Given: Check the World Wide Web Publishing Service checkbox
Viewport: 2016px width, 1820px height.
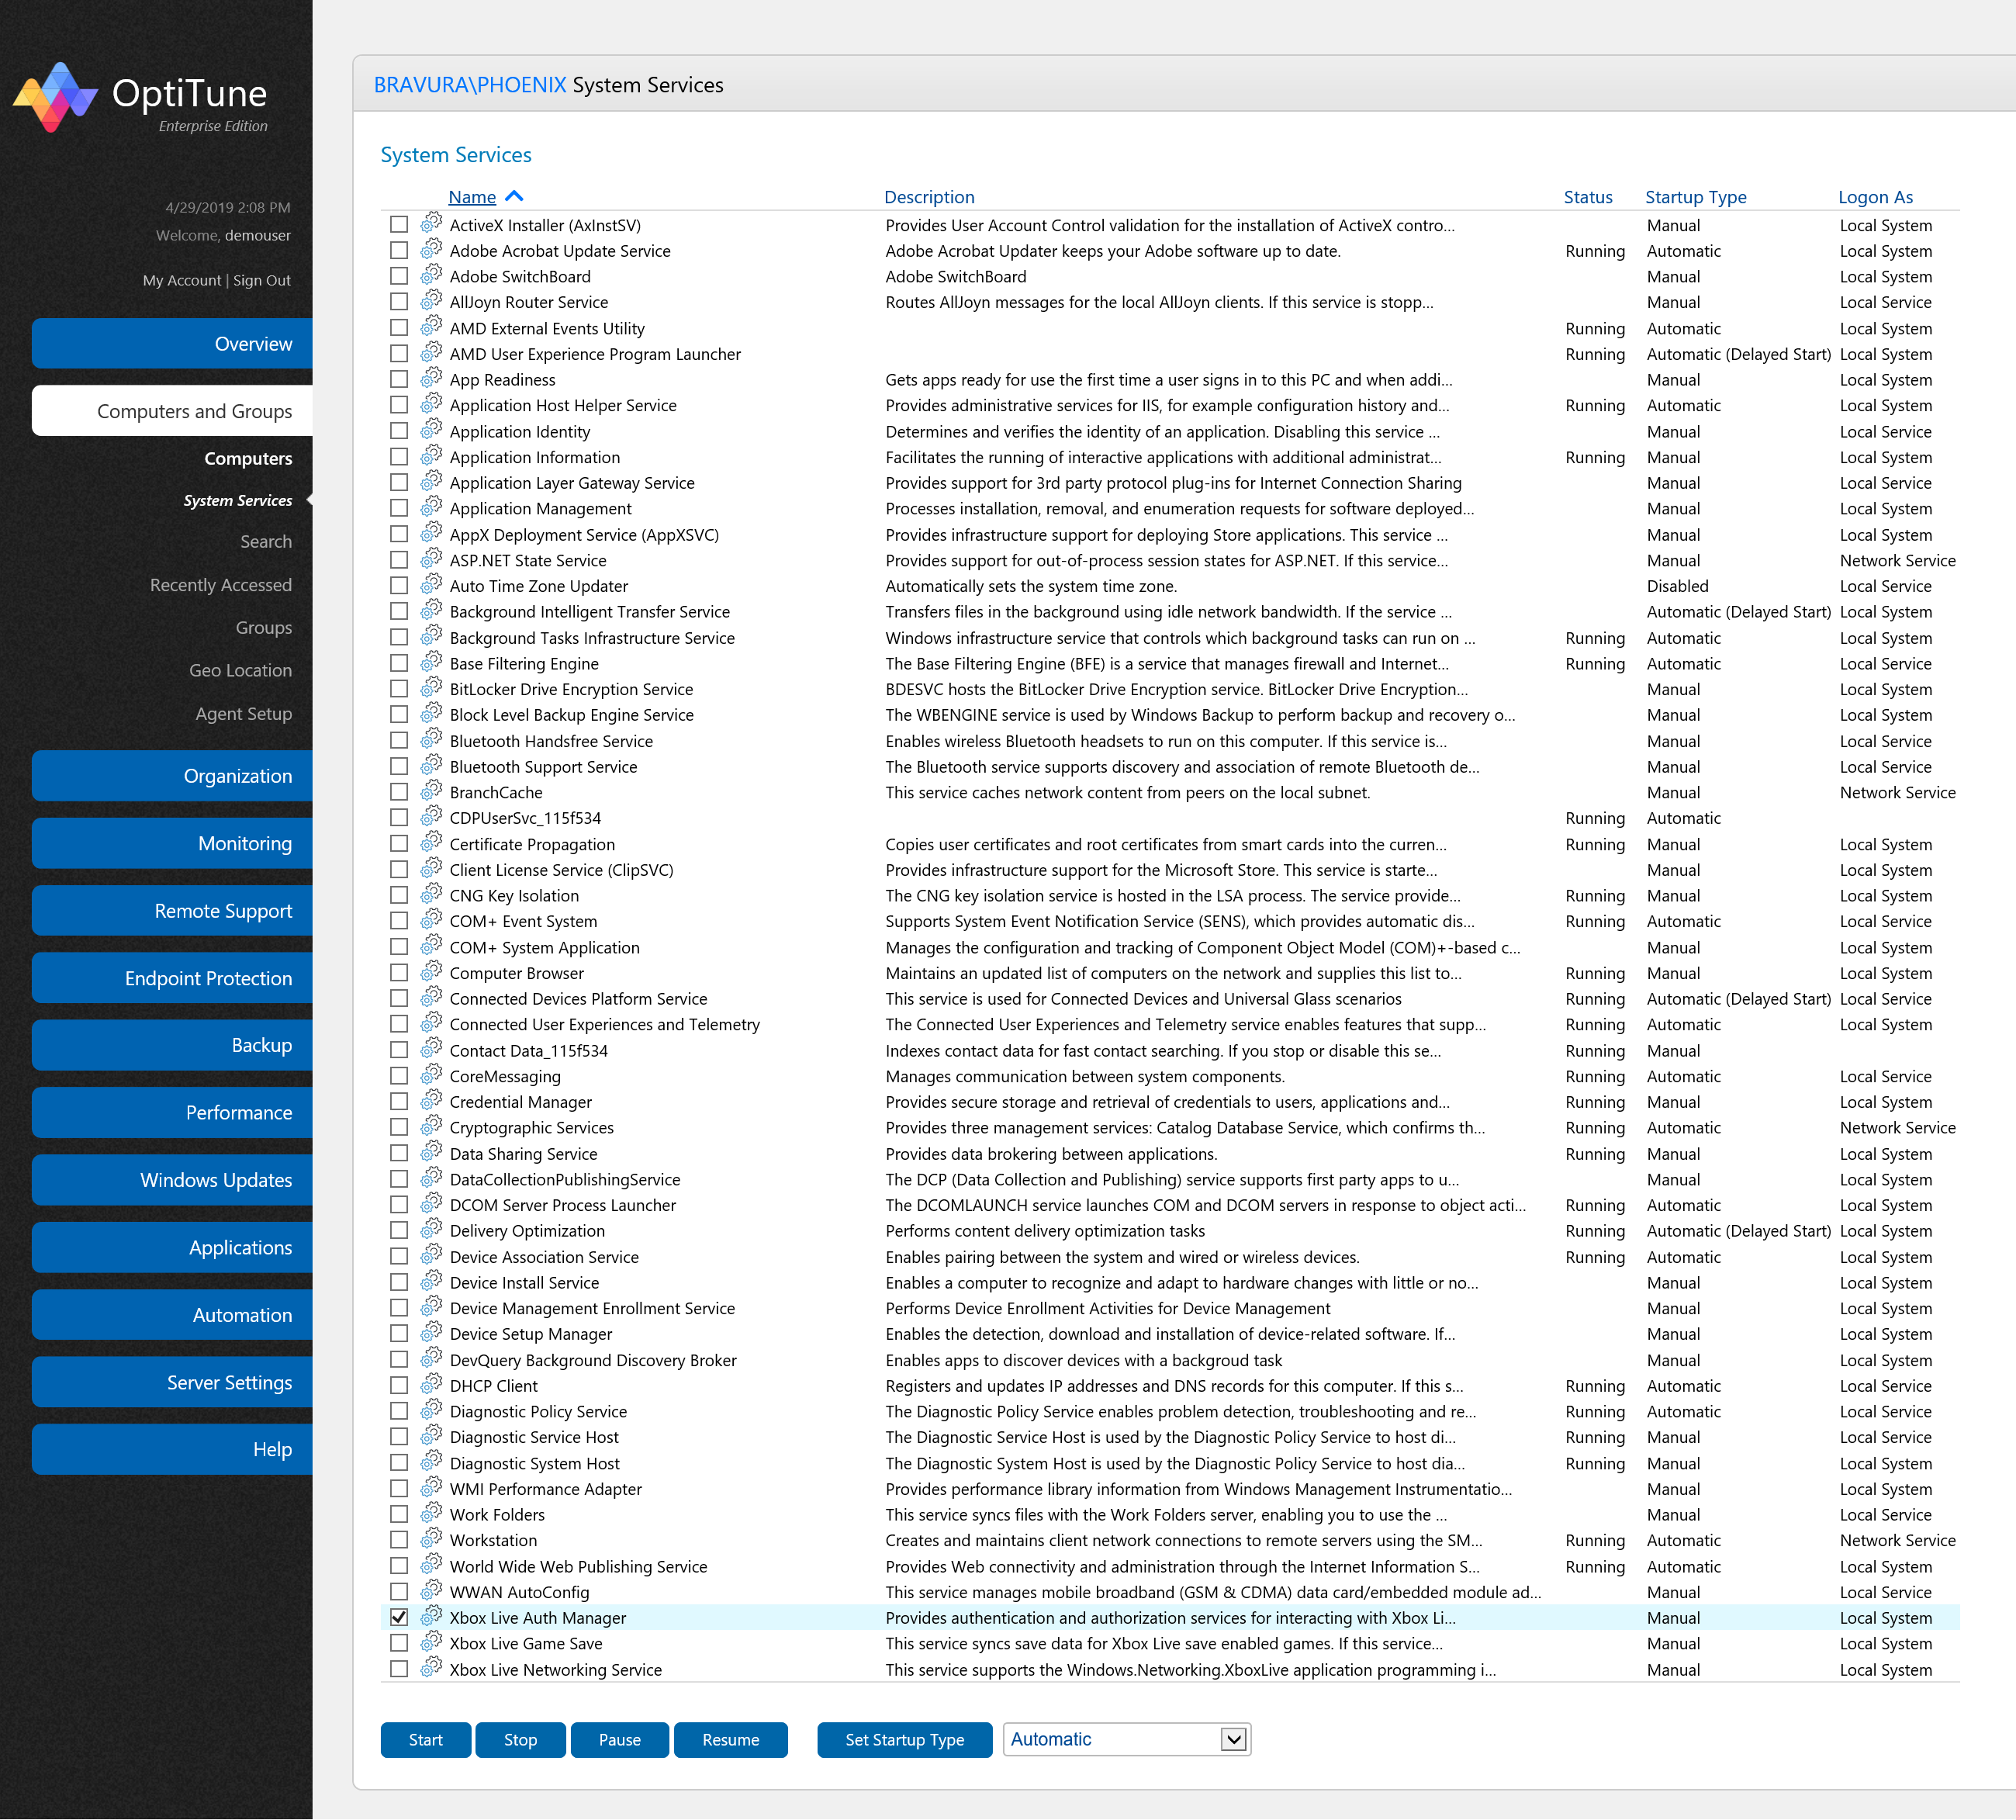Looking at the screenshot, I should tap(399, 1566).
